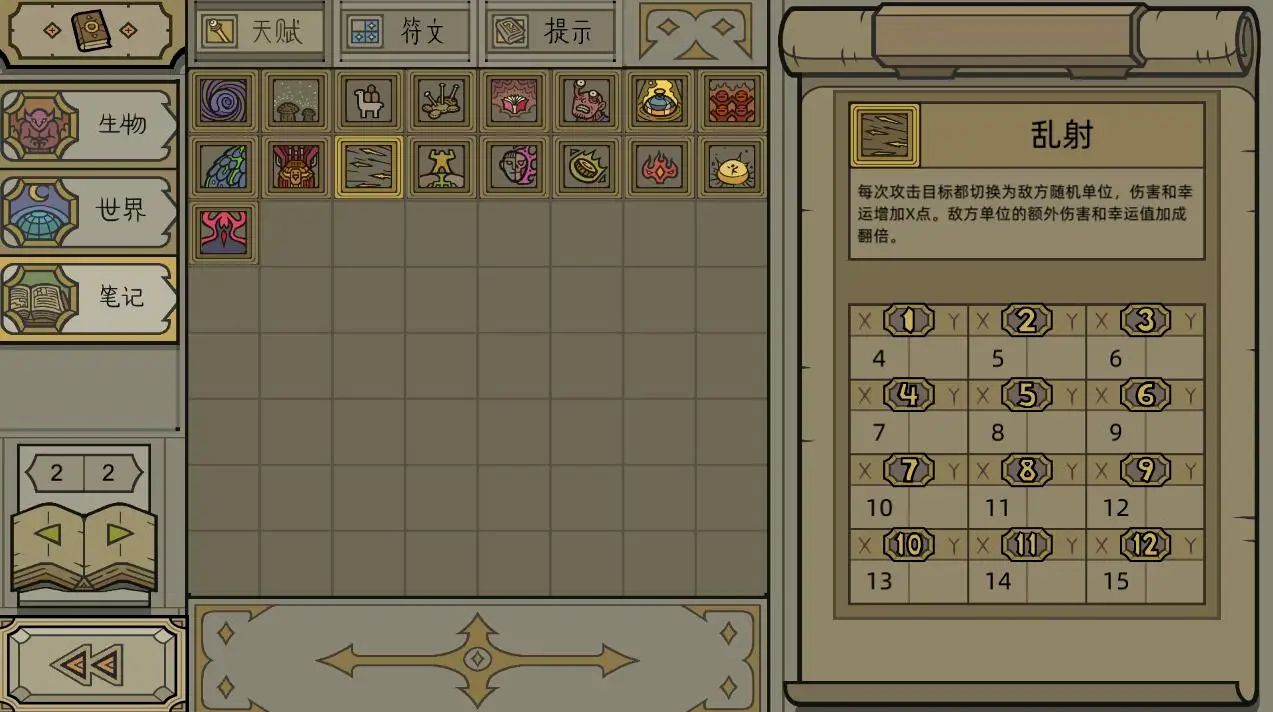The width and height of the screenshot is (1273, 712).
Task: Select the flaming coin talent icon
Action: pyautogui.click(x=587, y=167)
